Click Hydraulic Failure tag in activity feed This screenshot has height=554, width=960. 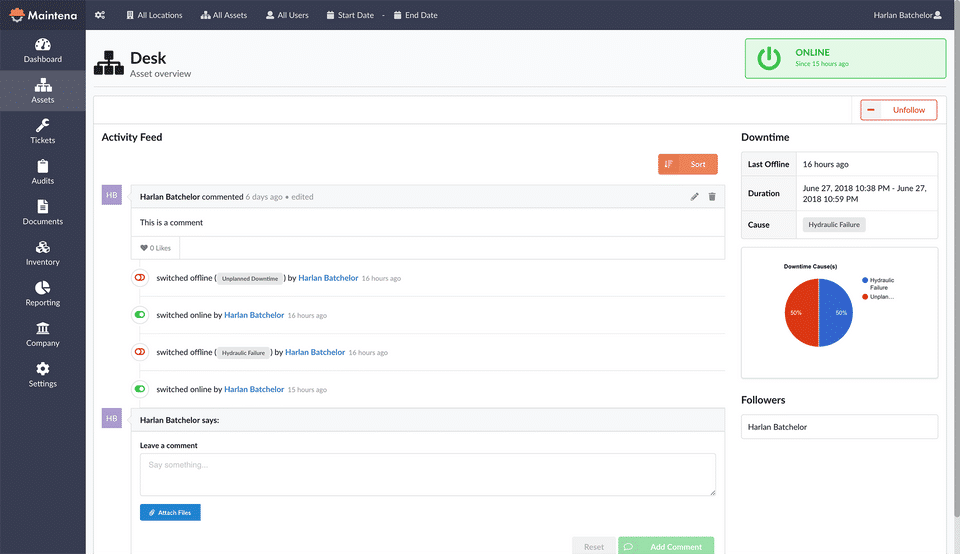243,353
